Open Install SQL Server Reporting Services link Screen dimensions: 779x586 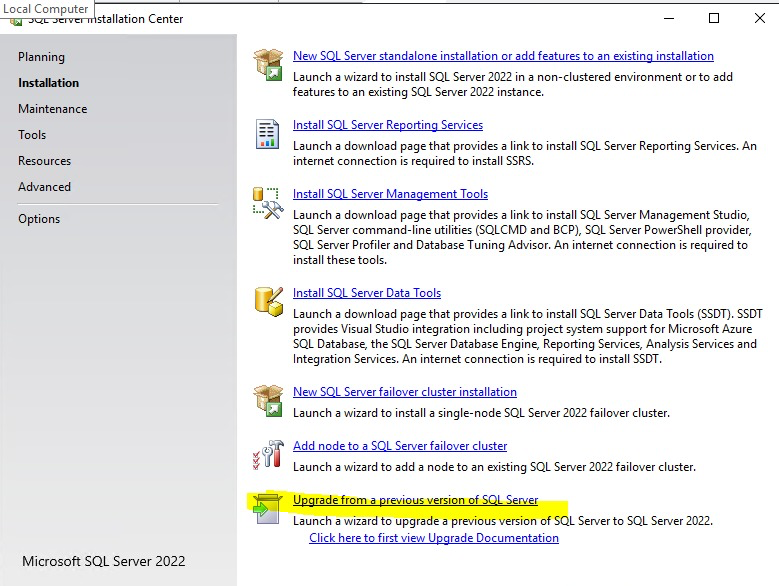coord(388,125)
